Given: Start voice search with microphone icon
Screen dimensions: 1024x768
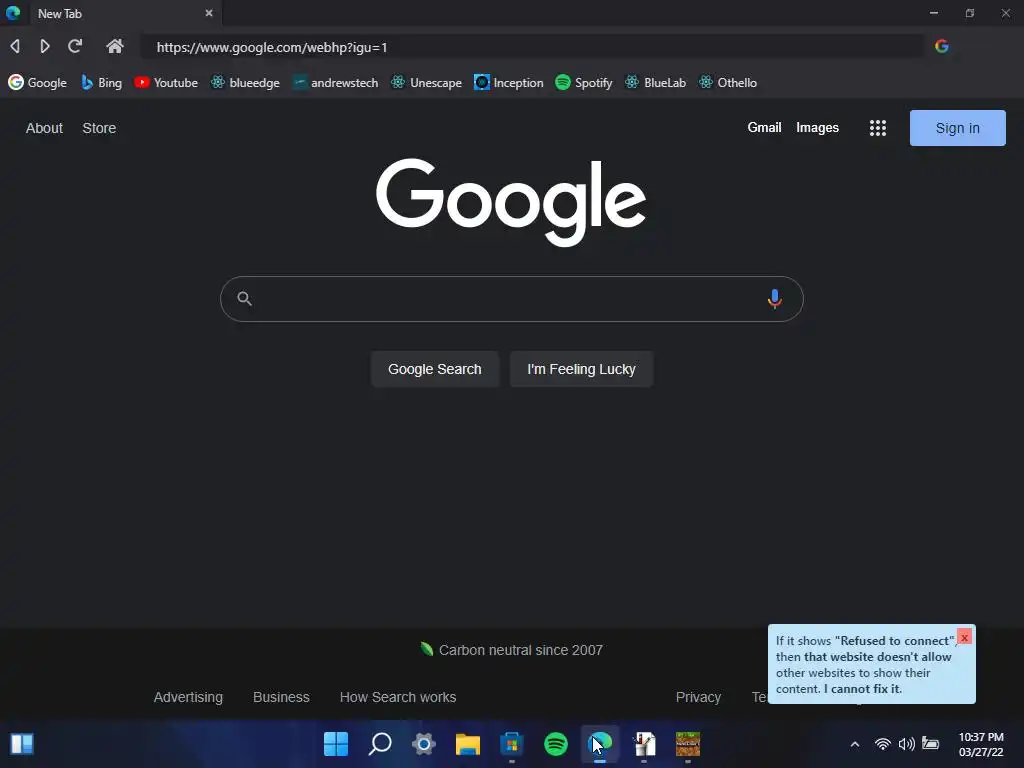Looking at the screenshot, I should coord(775,299).
